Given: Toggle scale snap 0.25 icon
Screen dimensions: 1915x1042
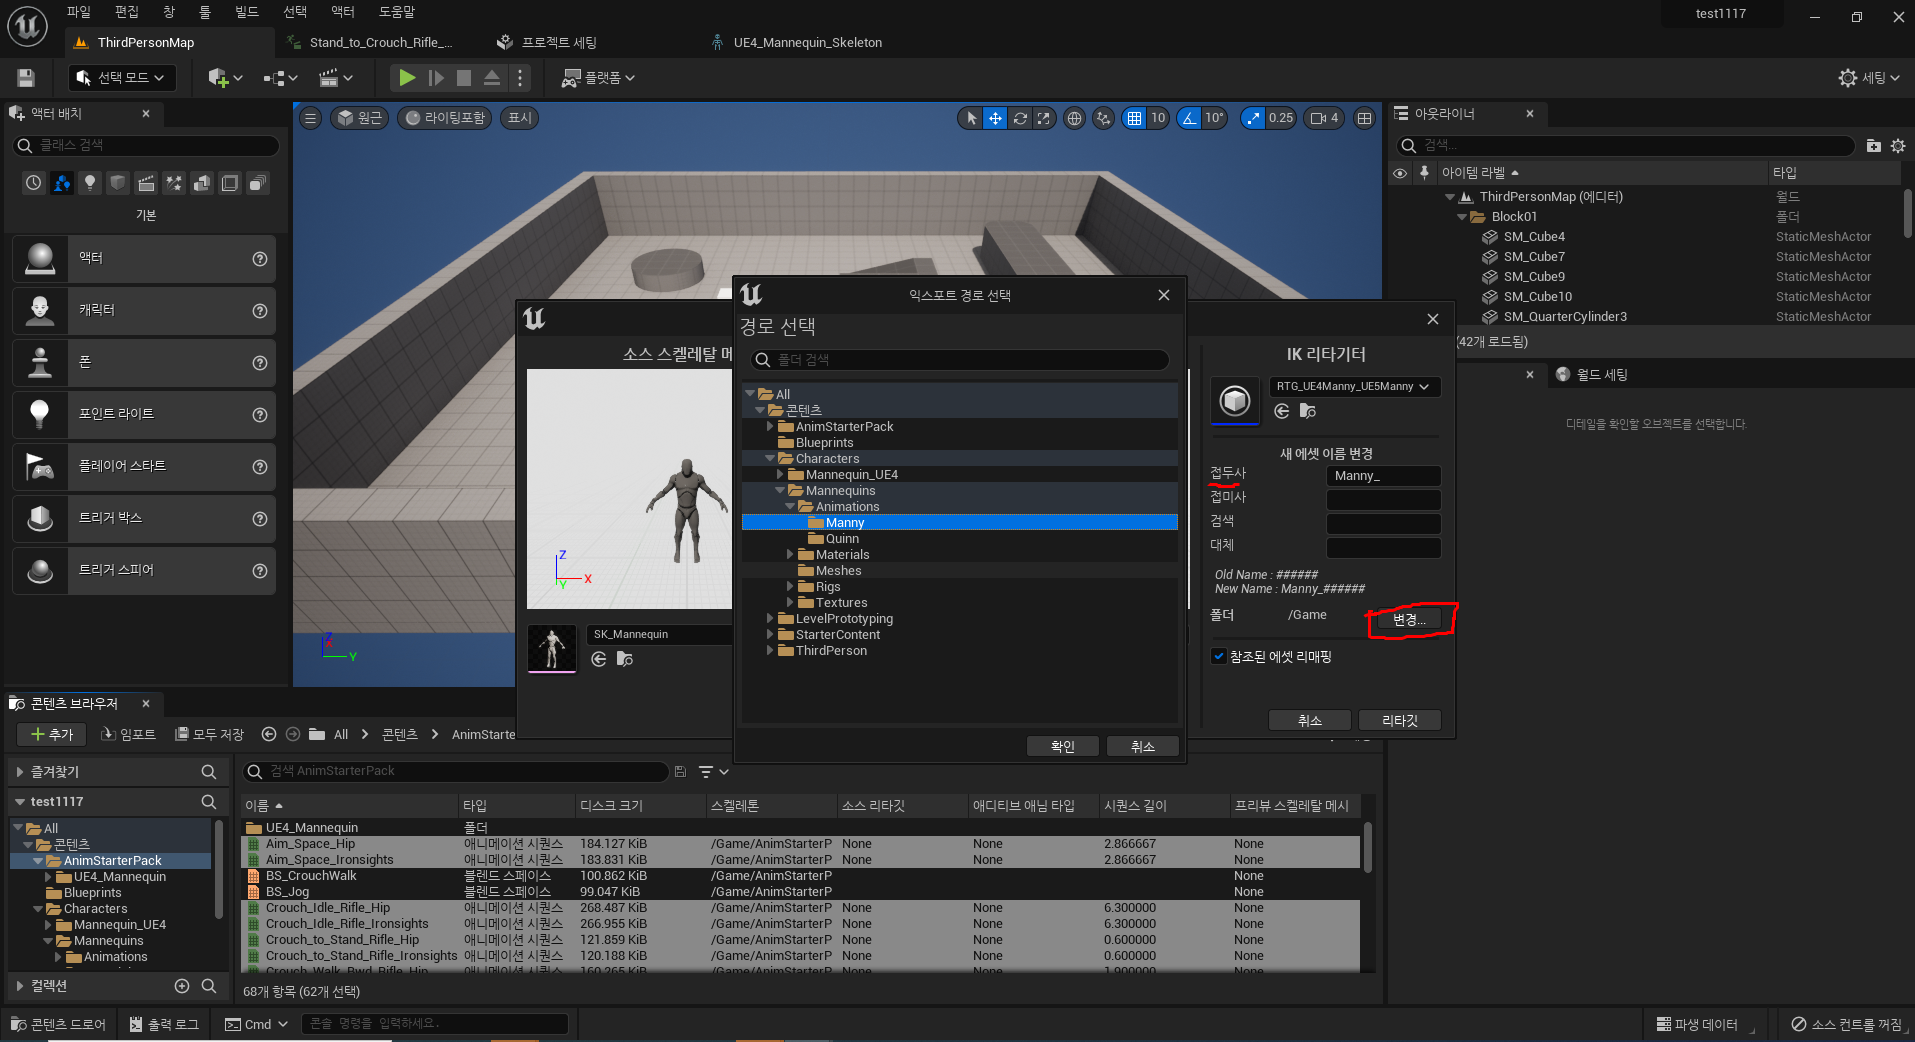Looking at the screenshot, I should pos(1253,118).
